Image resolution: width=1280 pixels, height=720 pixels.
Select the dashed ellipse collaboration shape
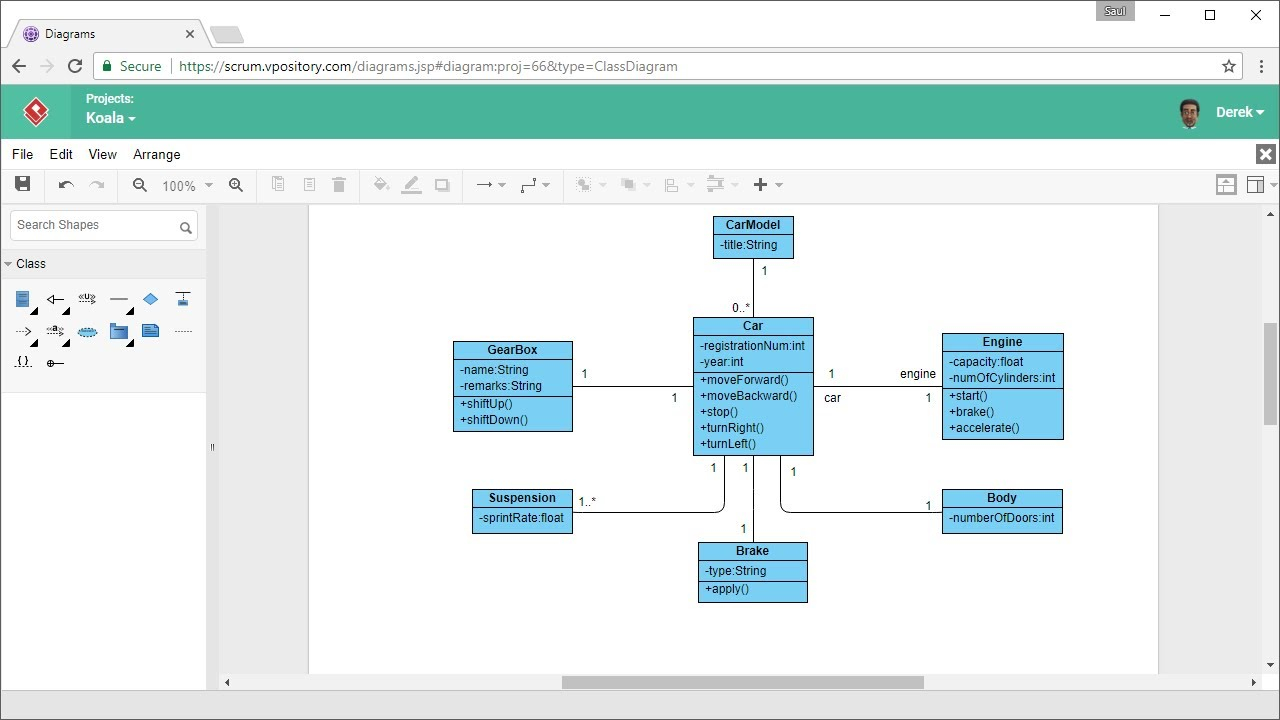click(87, 331)
